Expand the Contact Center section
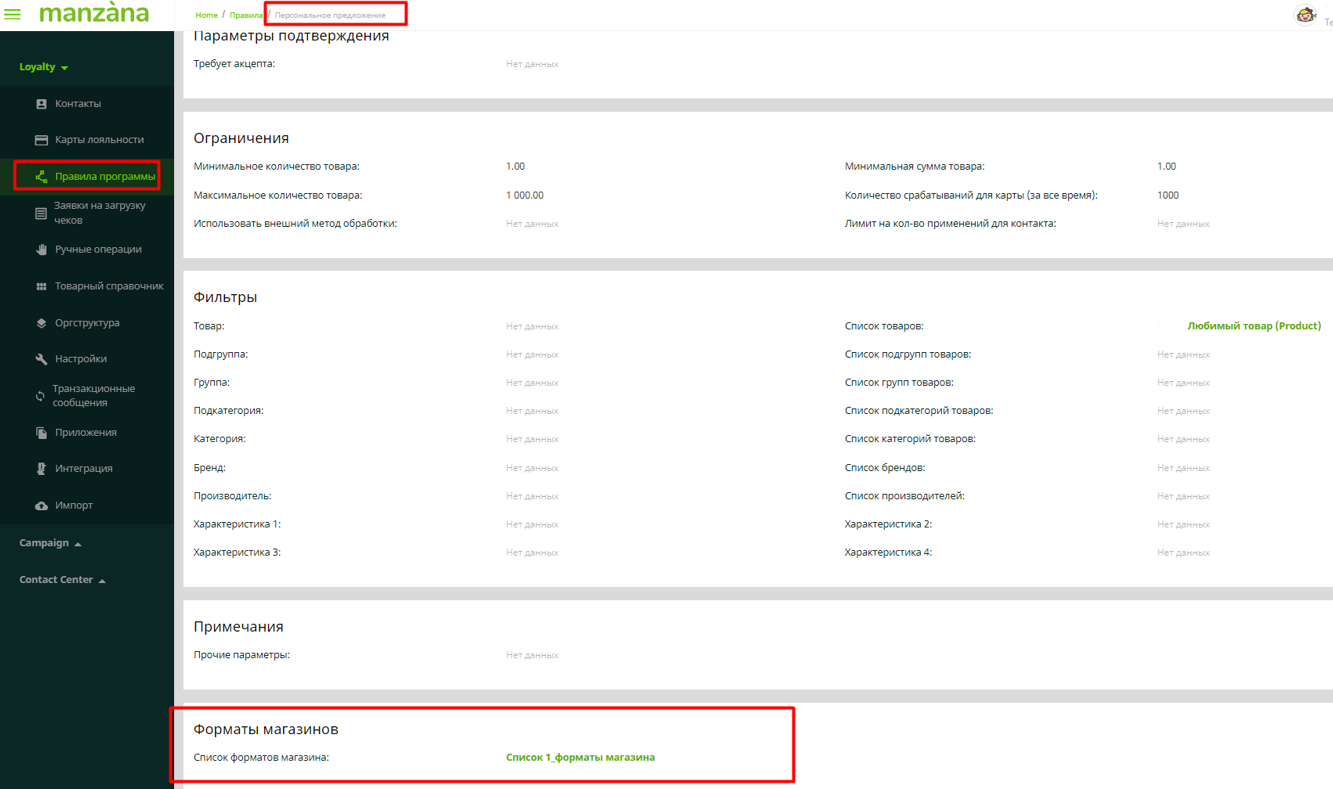The image size is (1333, 789). [x=62, y=580]
